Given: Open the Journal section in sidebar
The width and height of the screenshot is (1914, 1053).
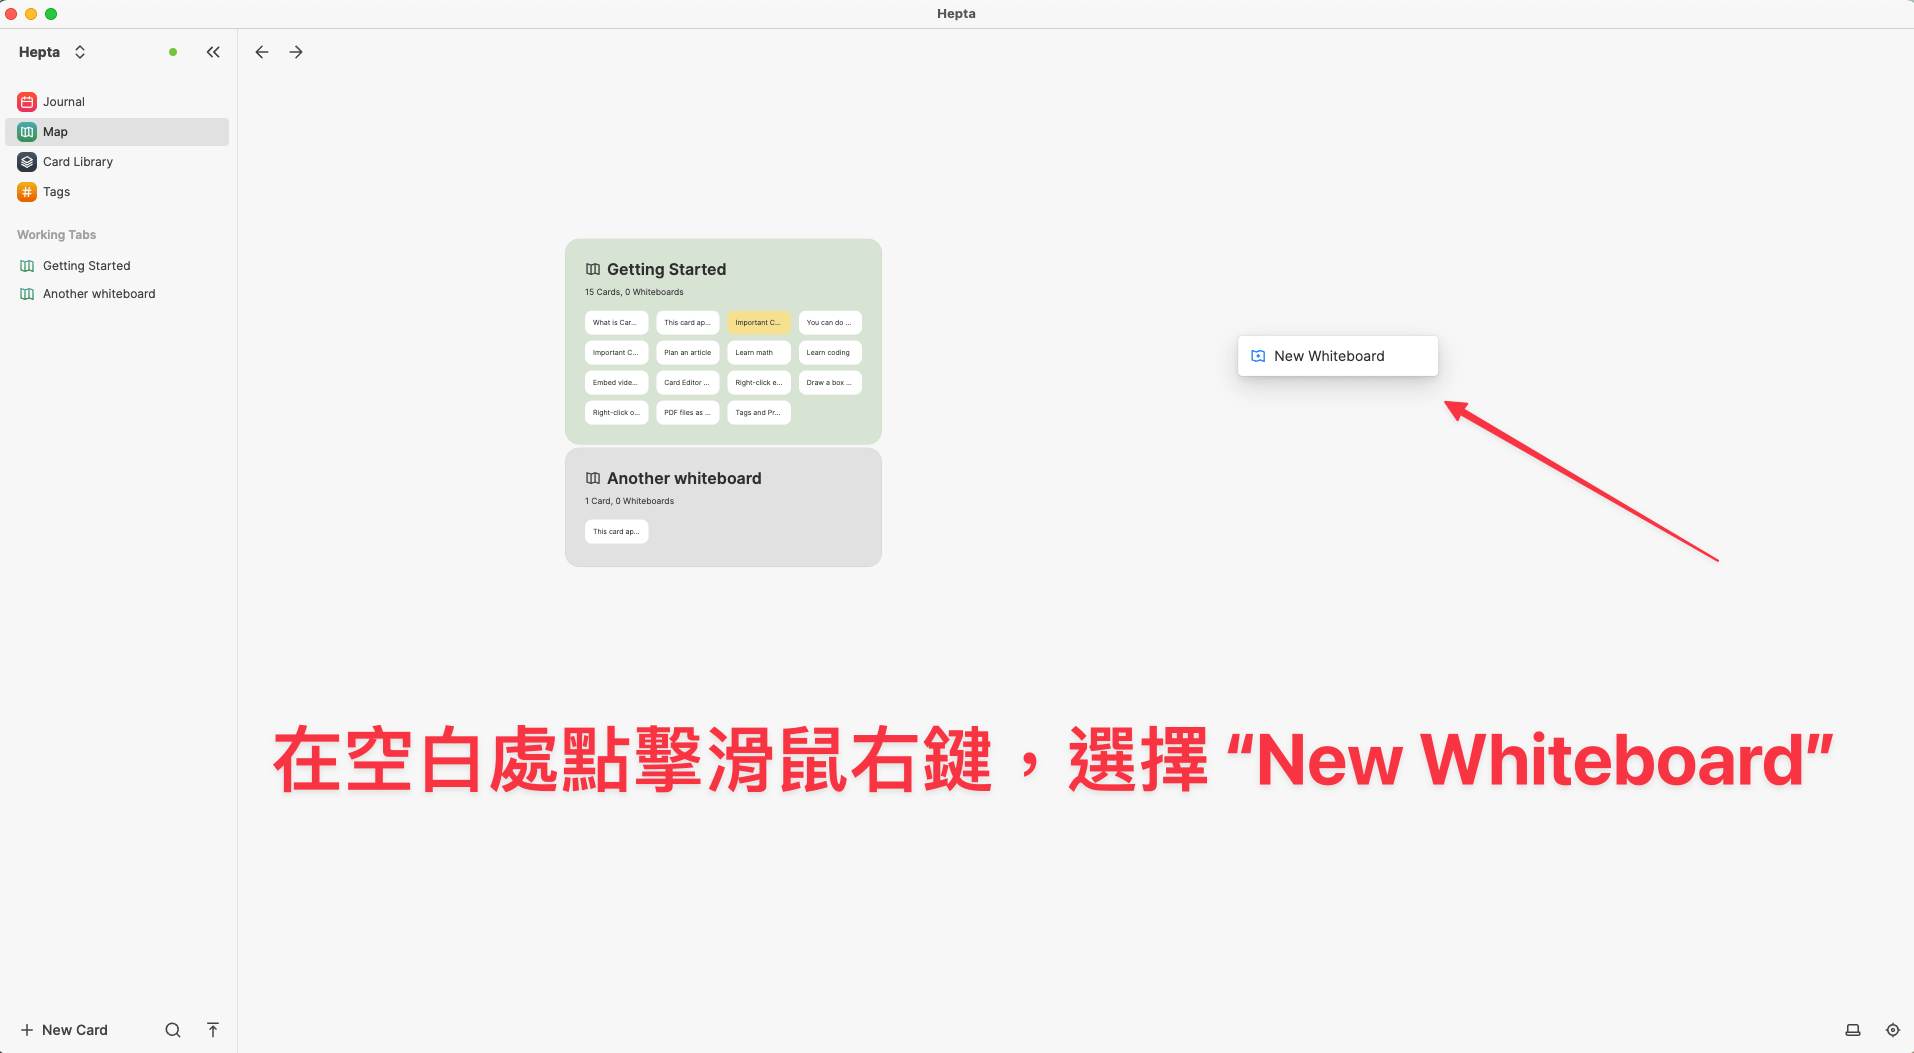Looking at the screenshot, I should pos(63,102).
